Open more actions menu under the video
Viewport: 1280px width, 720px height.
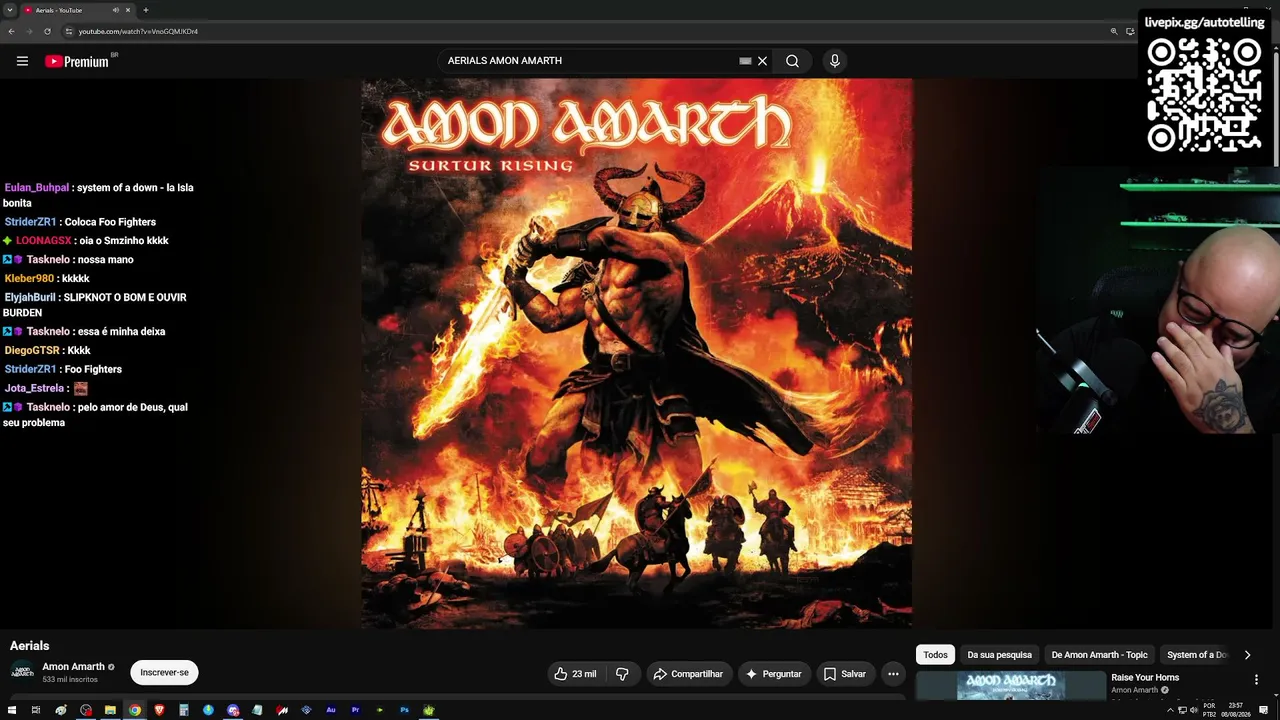[893, 674]
